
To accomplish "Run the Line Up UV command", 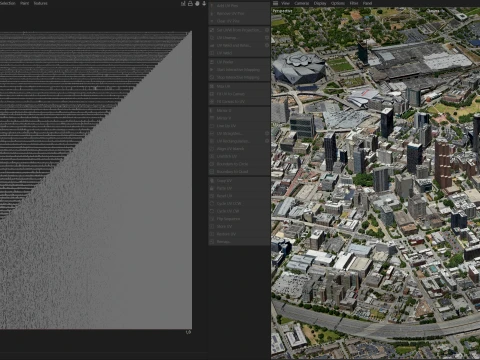I will [x=239, y=126].
